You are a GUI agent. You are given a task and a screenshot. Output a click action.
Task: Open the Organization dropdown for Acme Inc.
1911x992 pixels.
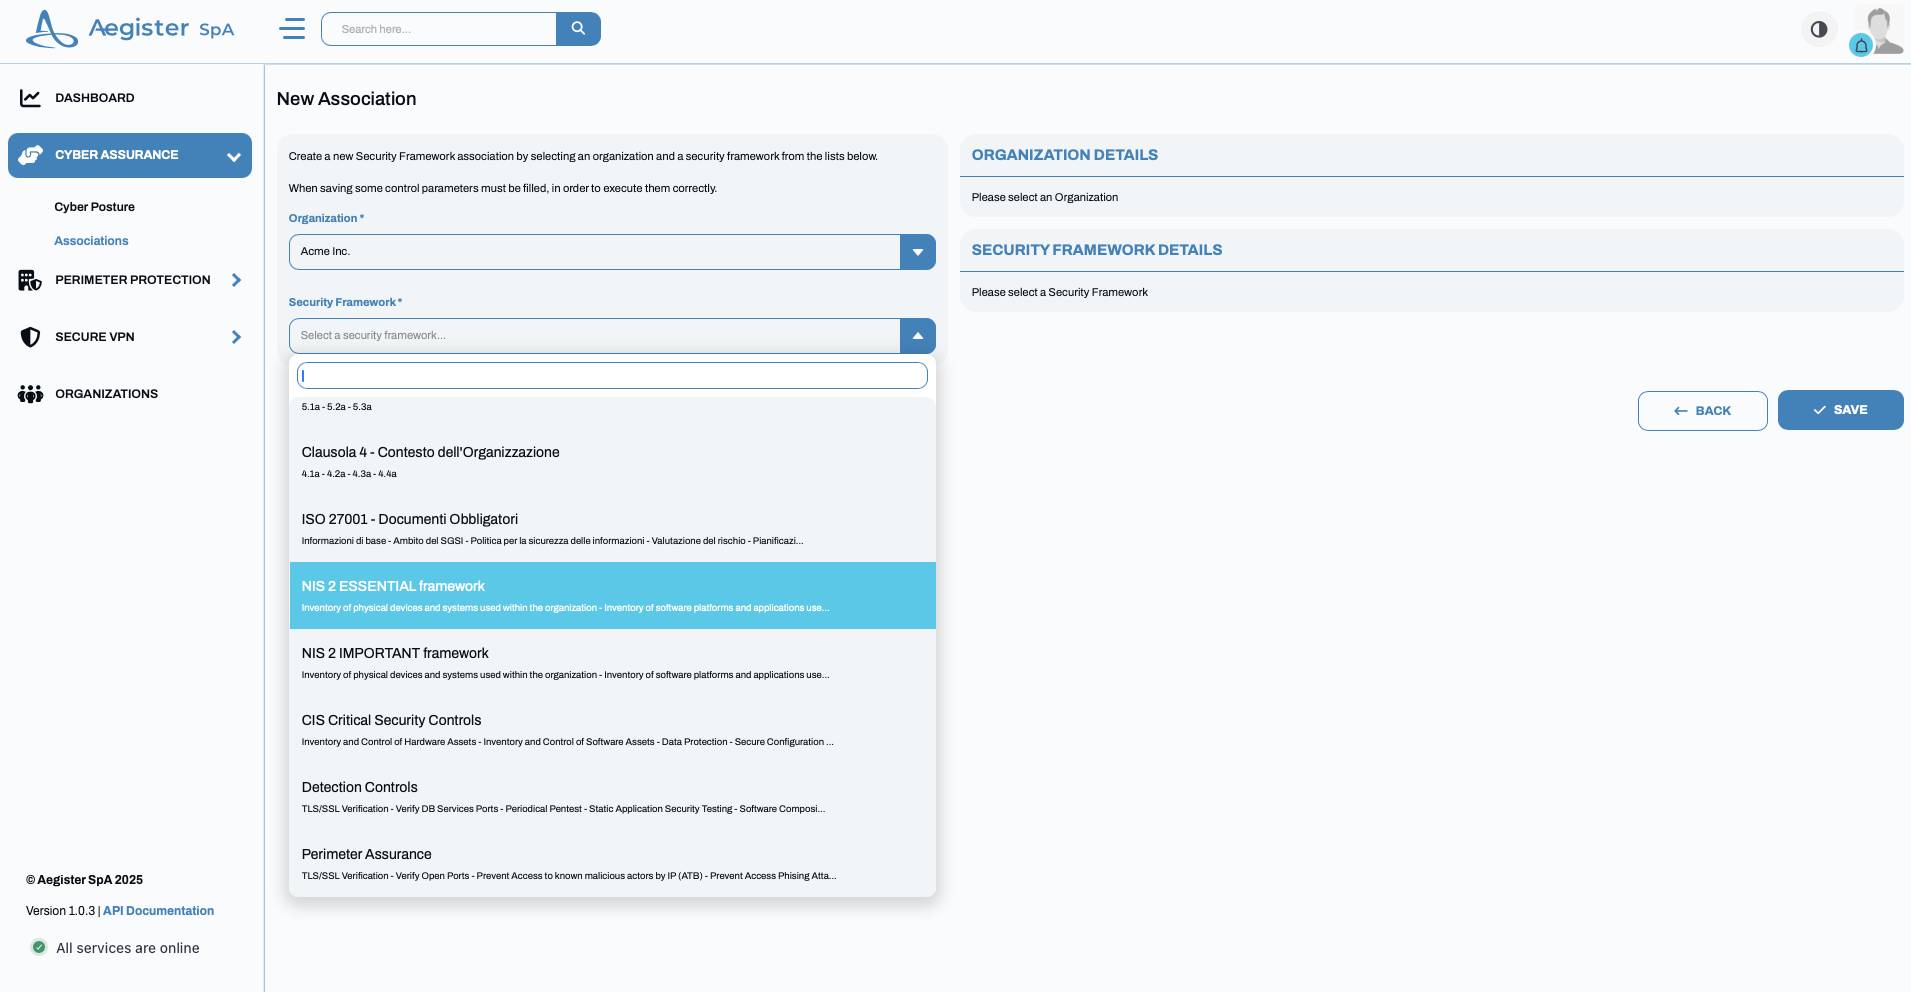[917, 251]
